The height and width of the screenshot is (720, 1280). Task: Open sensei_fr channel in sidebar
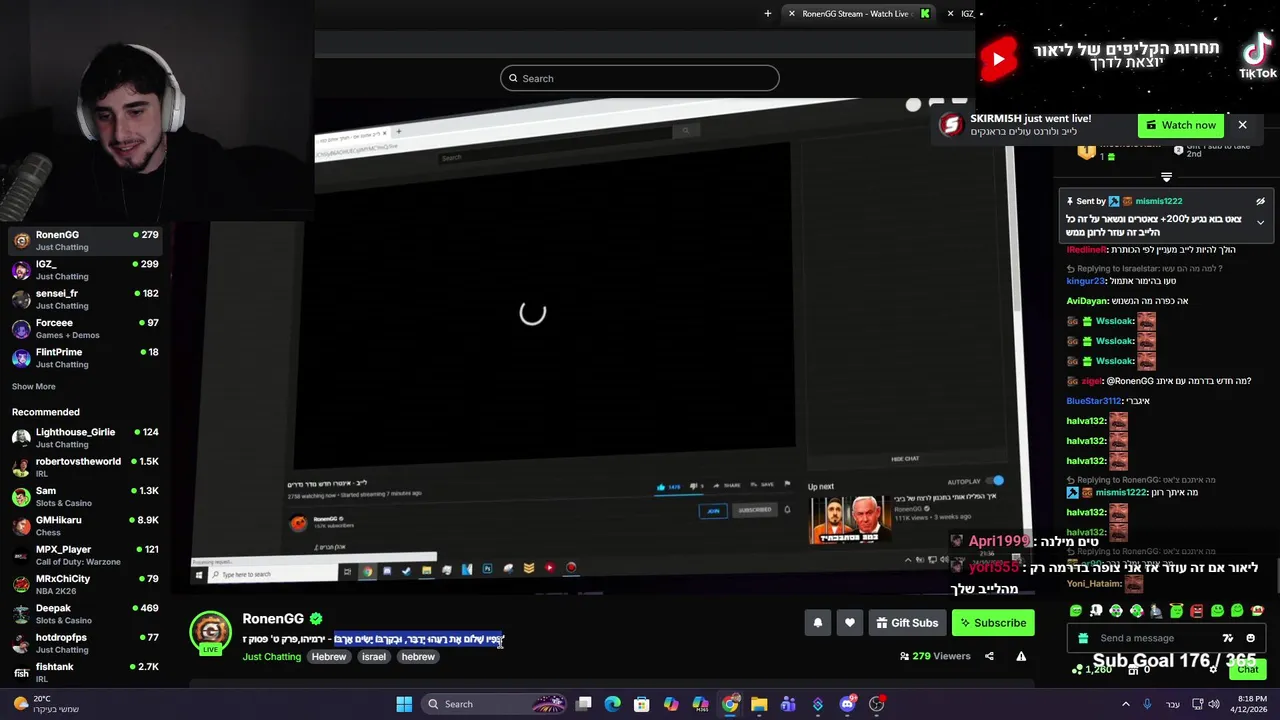tap(85, 299)
